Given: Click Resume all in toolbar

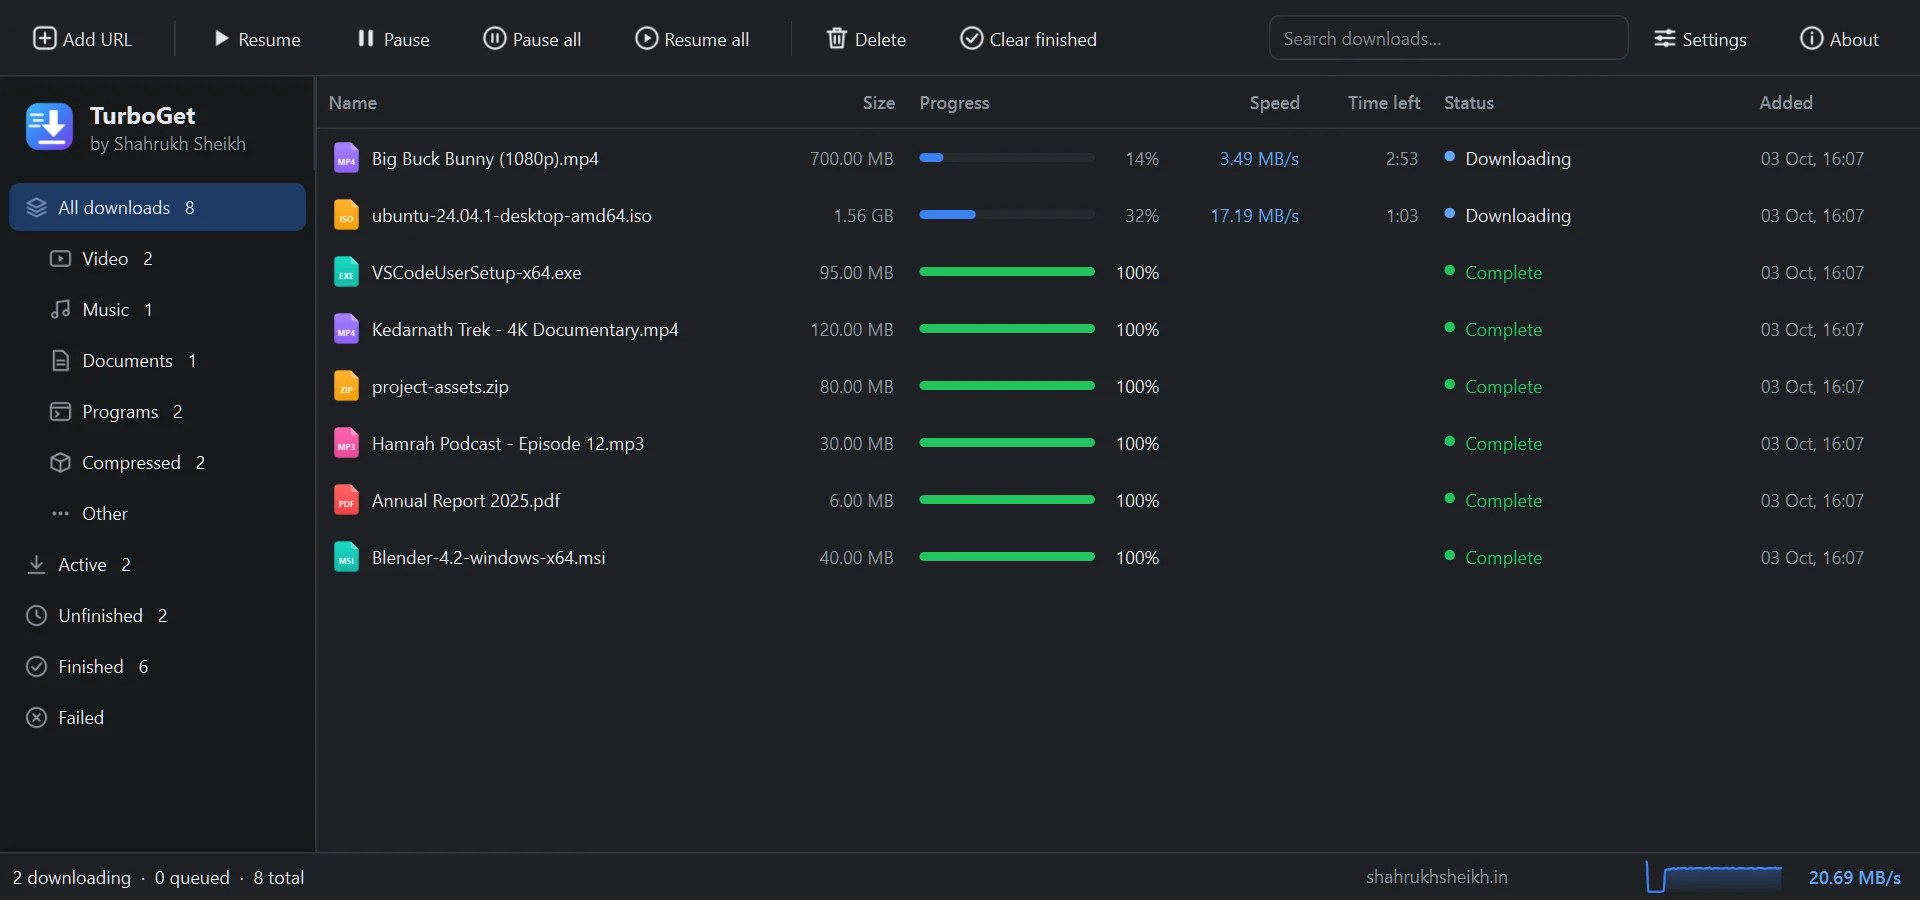Looking at the screenshot, I should 692,39.
